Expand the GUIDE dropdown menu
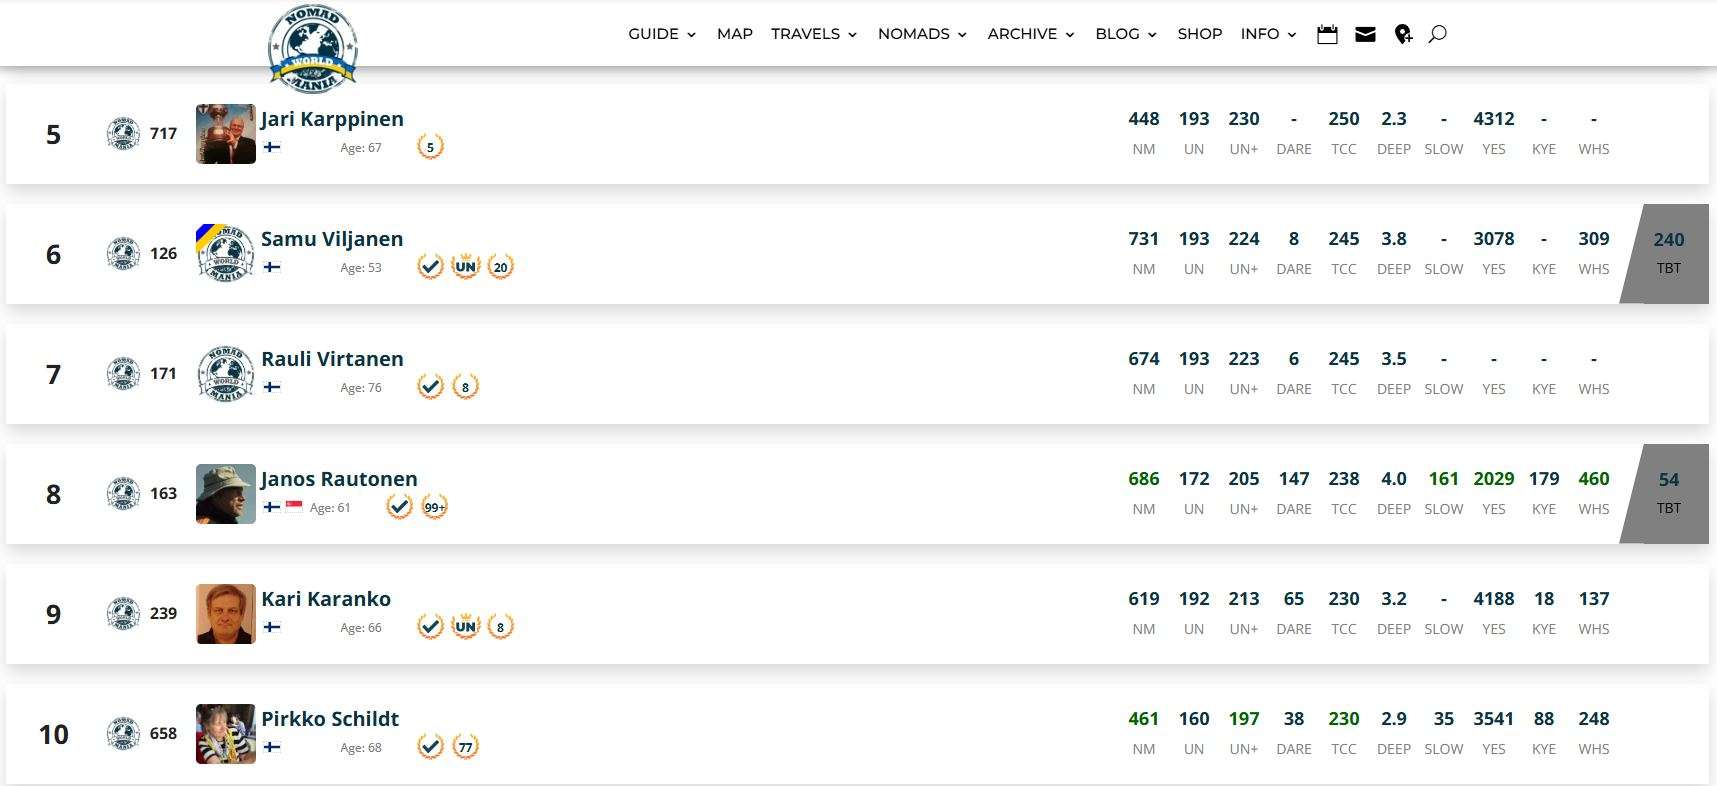 pyautogui.click(x=661, y=34)
